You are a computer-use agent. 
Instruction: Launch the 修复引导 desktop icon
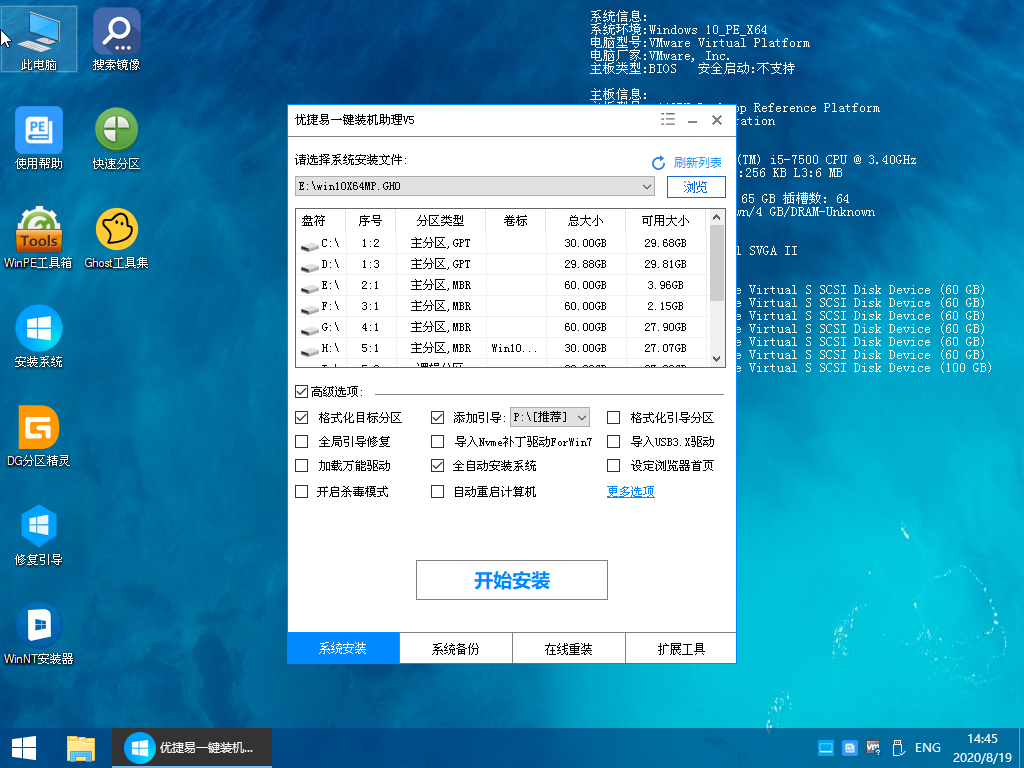tap(39, 535)
